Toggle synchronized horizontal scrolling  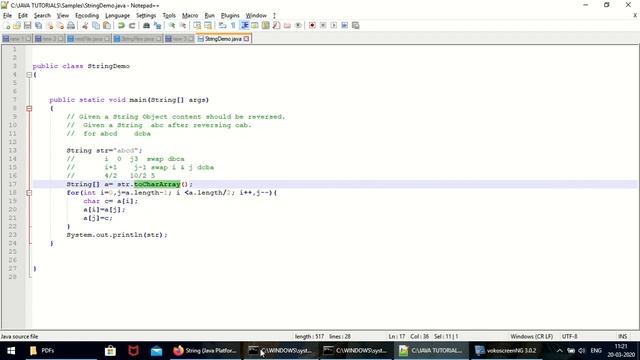tap(208, 25)
